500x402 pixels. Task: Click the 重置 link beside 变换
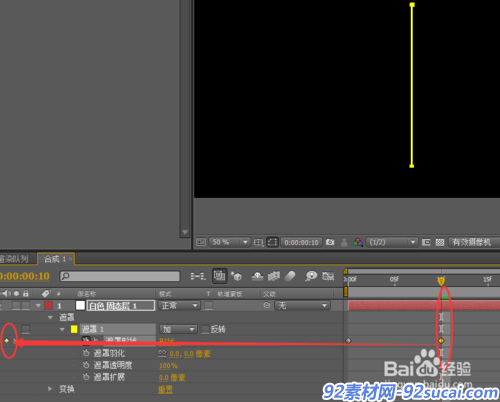[166, 389]
